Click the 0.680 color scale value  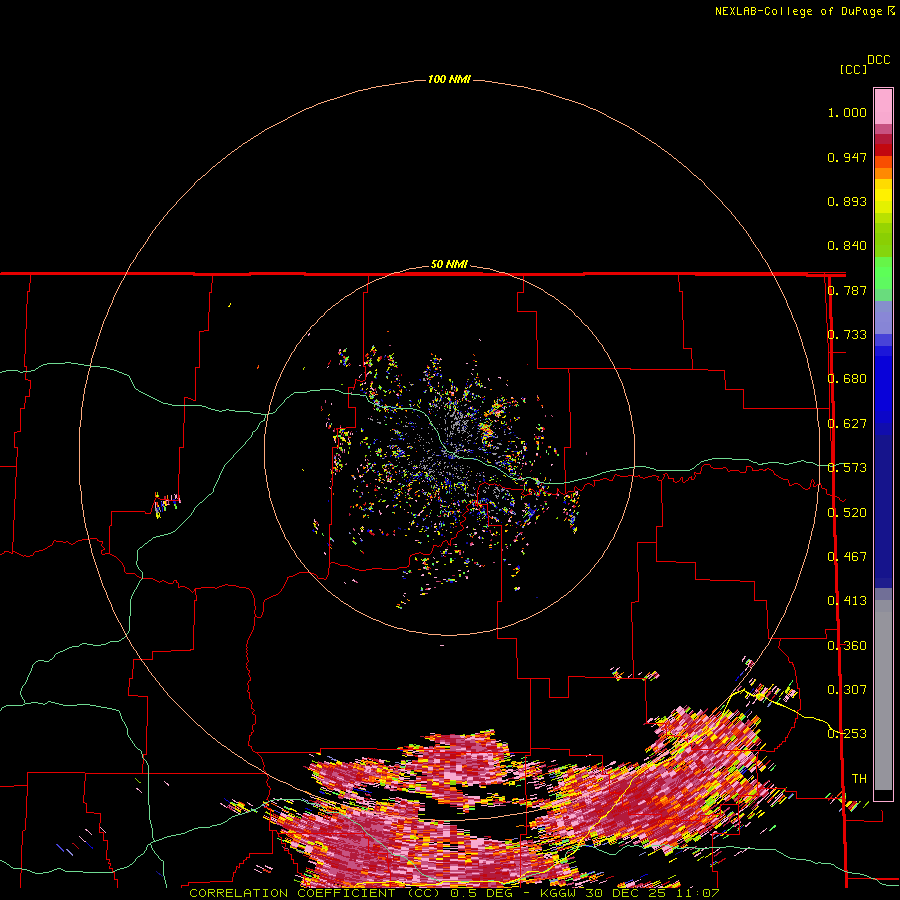(x=847, y=379)
